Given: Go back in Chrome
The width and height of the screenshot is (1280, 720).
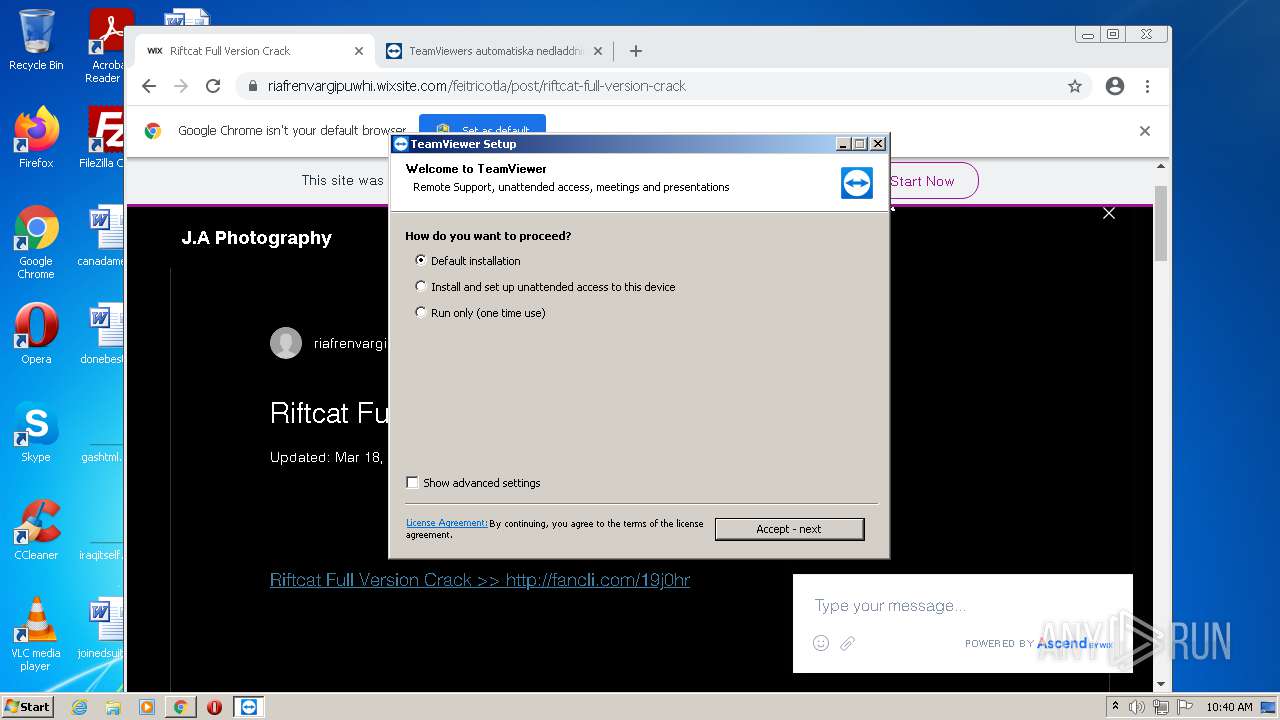Looking at the screenshot, I should pos(149,86).
